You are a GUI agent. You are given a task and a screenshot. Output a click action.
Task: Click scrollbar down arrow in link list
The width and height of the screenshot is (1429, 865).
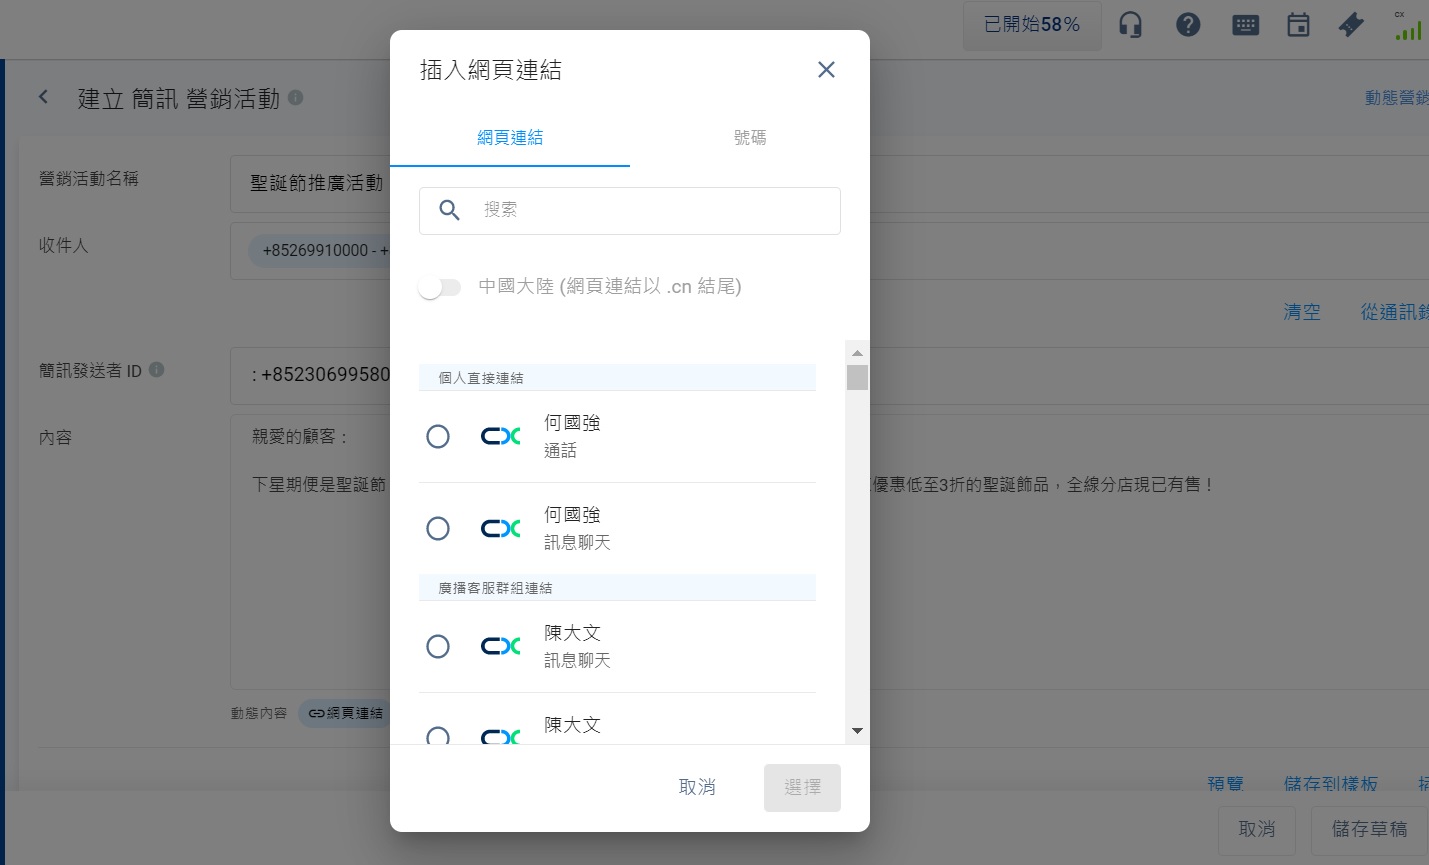click(x=857, y=731)
